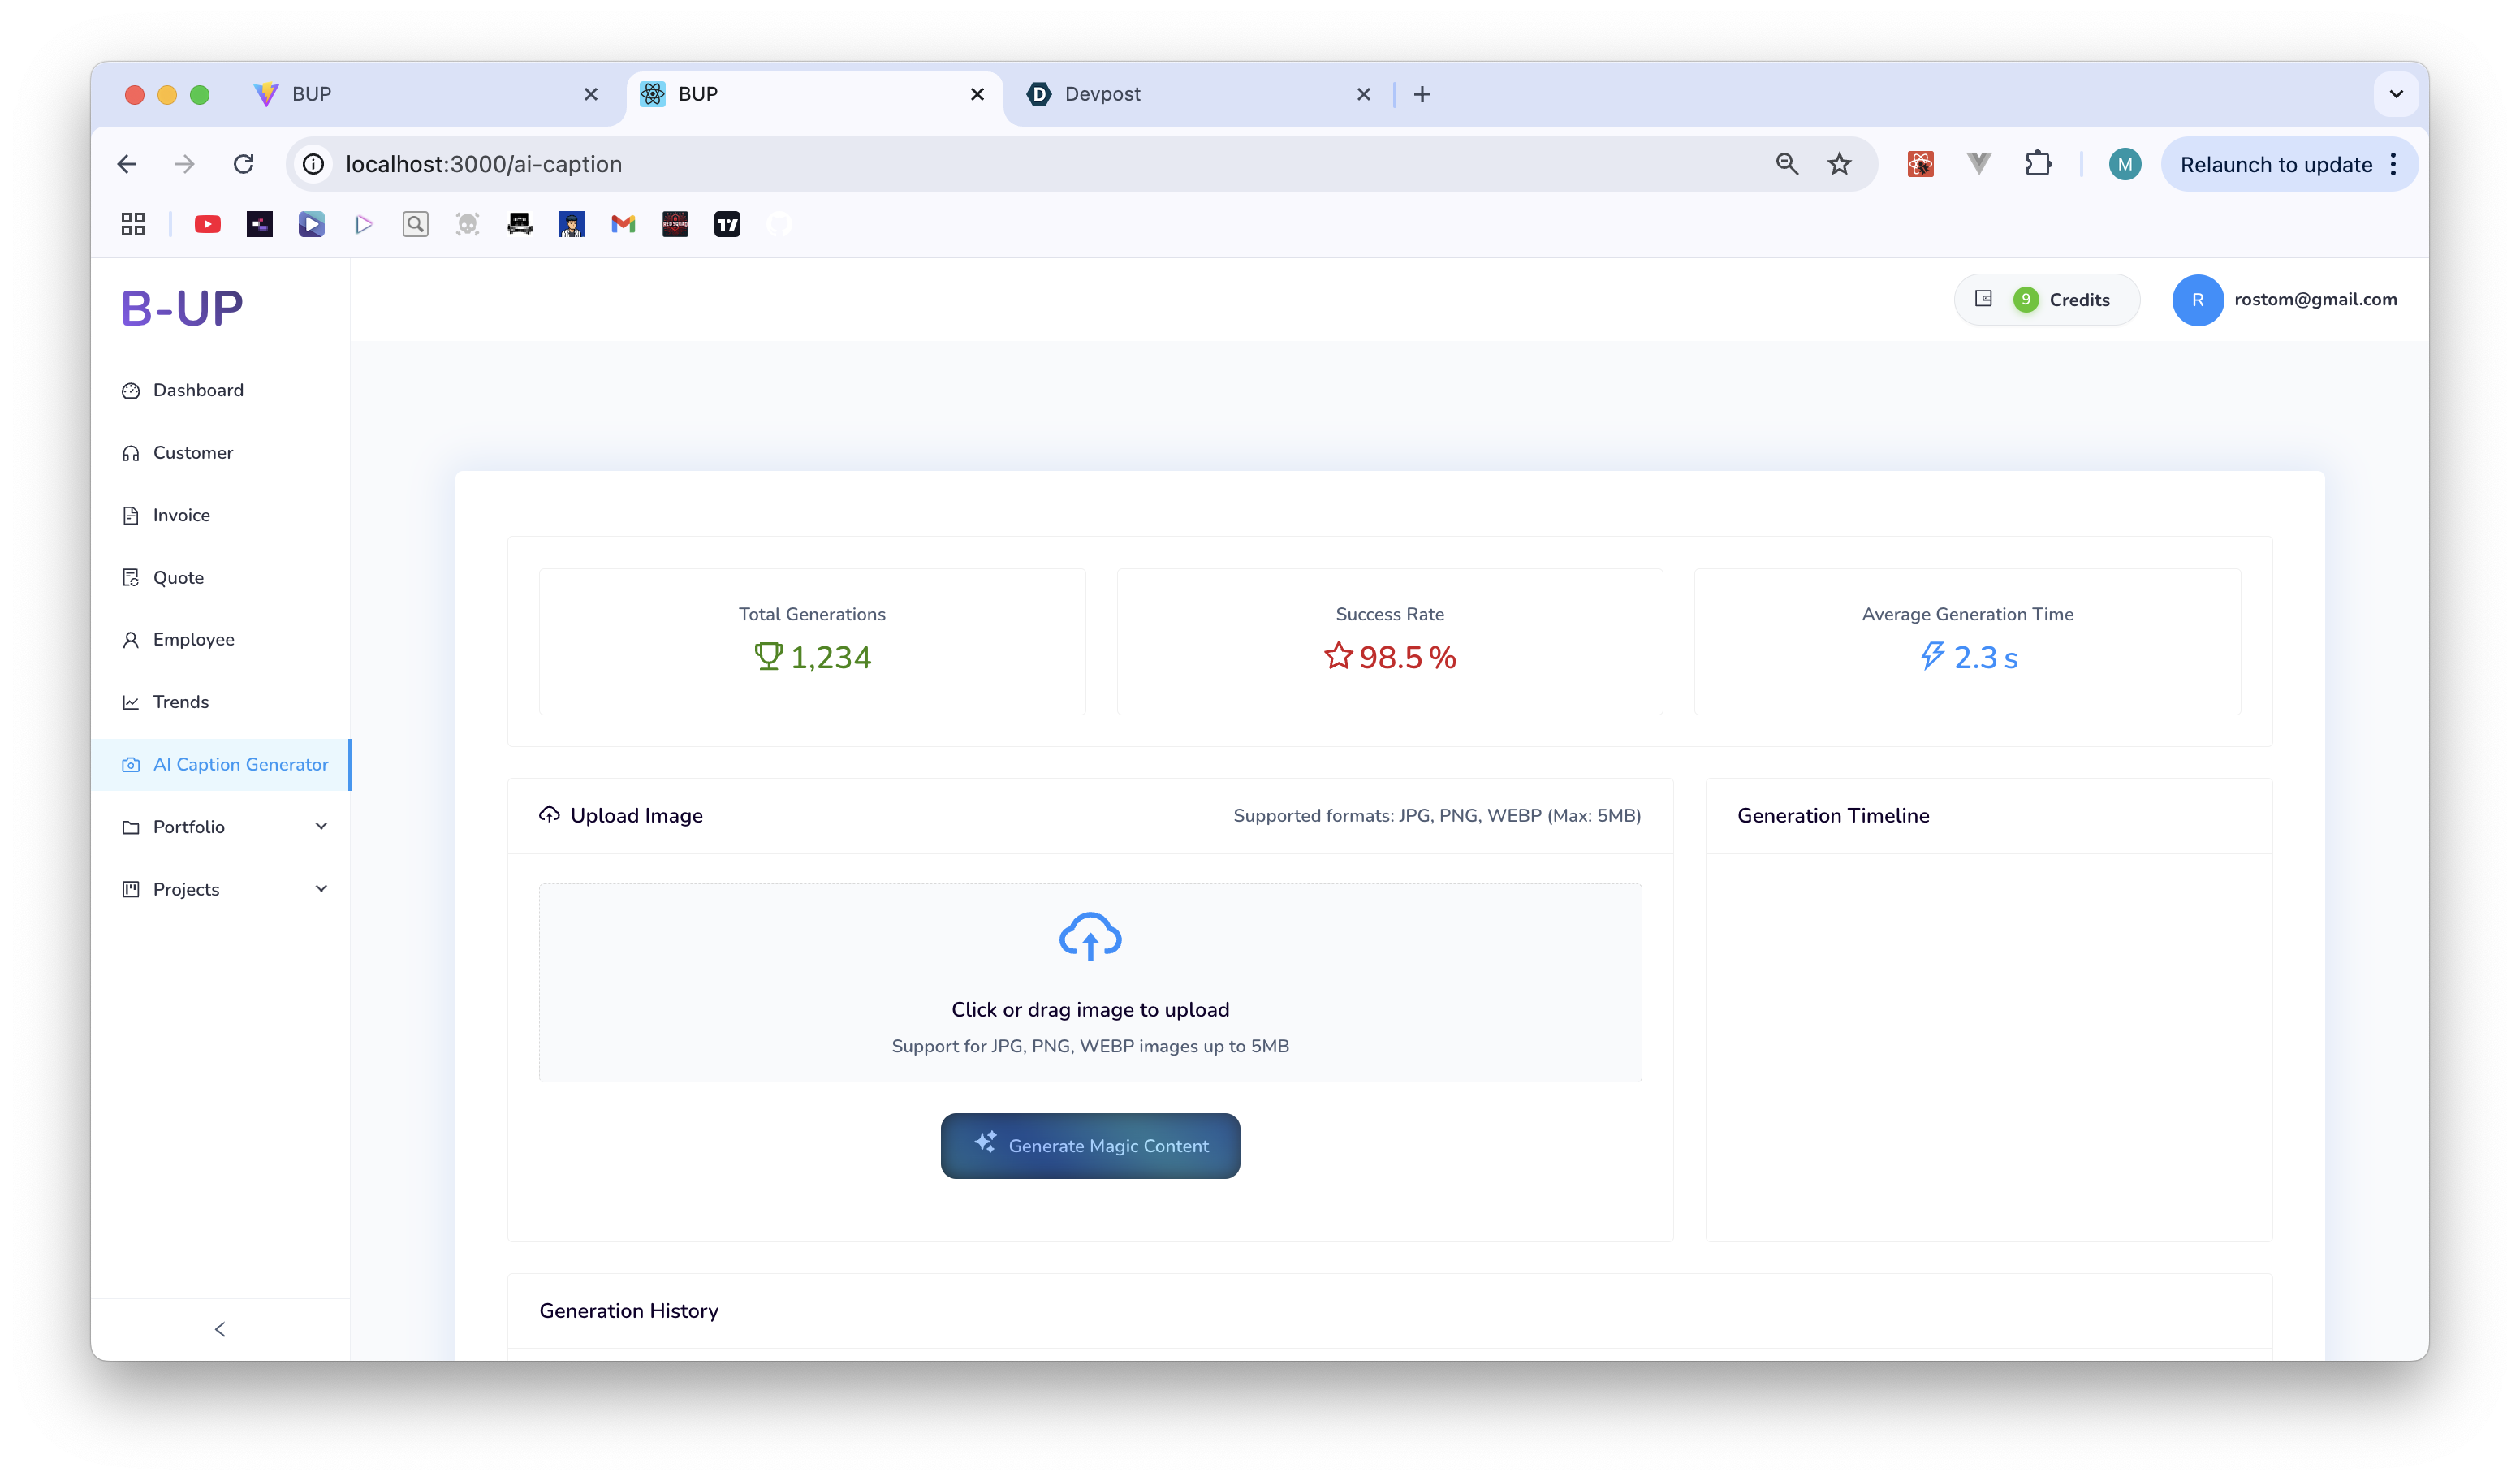Image resolution: width=2520 pixels, height=1481 pixels.
Task: Click the user avatar with letter R
Action: tap(2197, 300)
